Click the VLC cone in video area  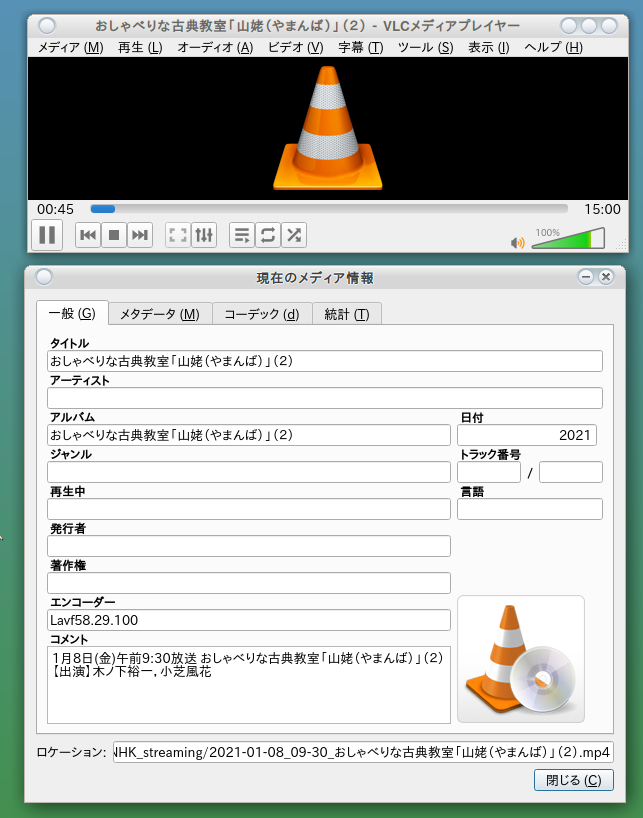[x=328, y=128]
